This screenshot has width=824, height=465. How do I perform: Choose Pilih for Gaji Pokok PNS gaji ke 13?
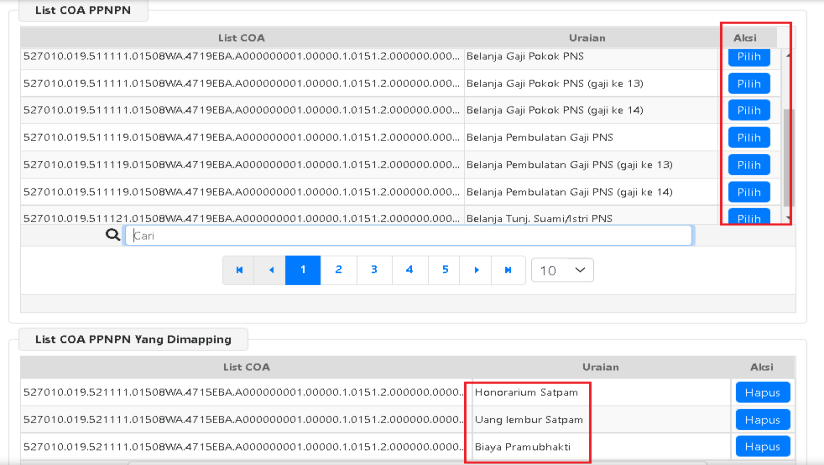[749, 84]
